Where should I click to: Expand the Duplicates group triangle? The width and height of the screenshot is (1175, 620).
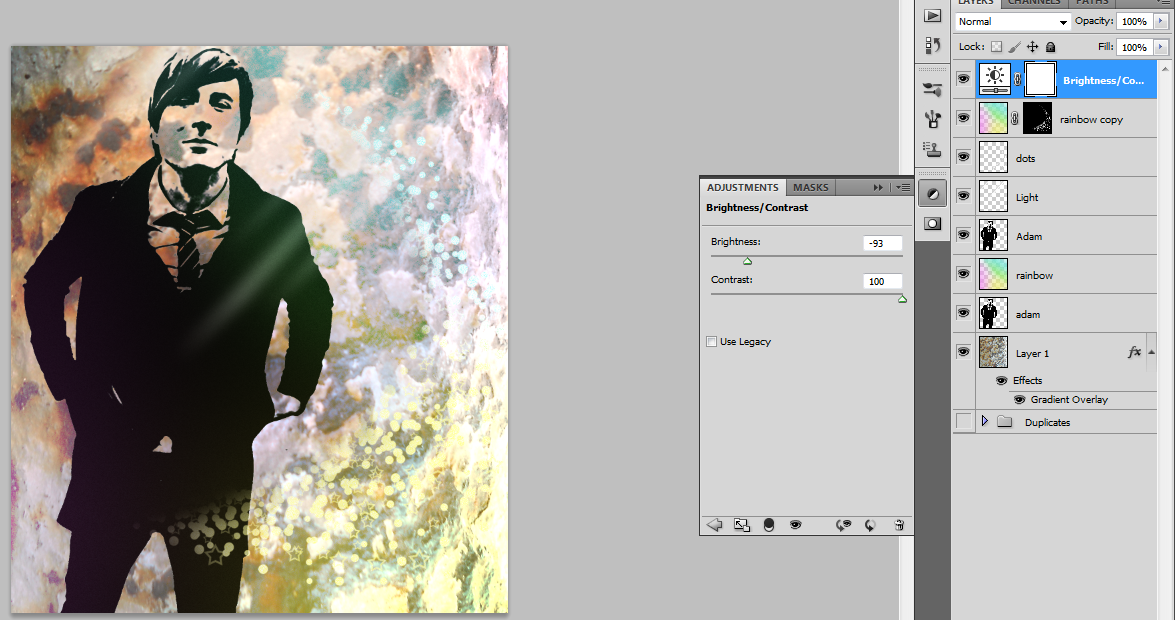[985, 421]
